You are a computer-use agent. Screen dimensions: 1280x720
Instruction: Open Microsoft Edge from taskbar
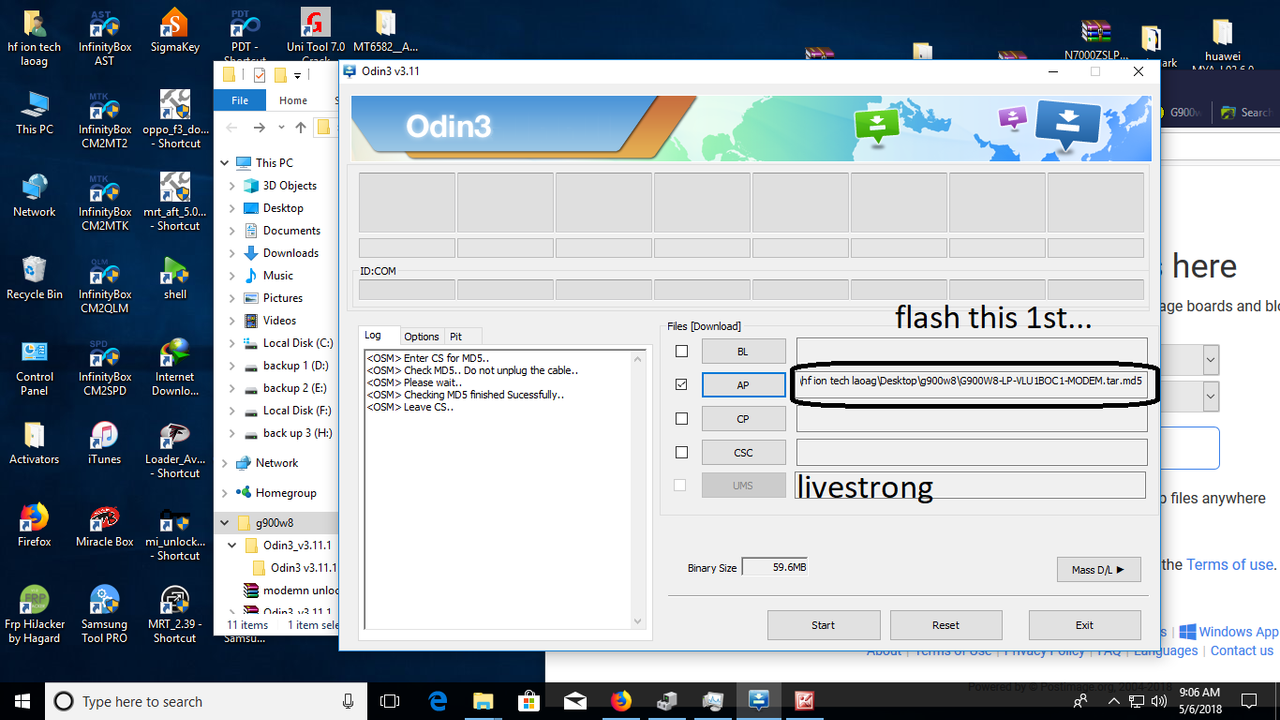(438, 701)
